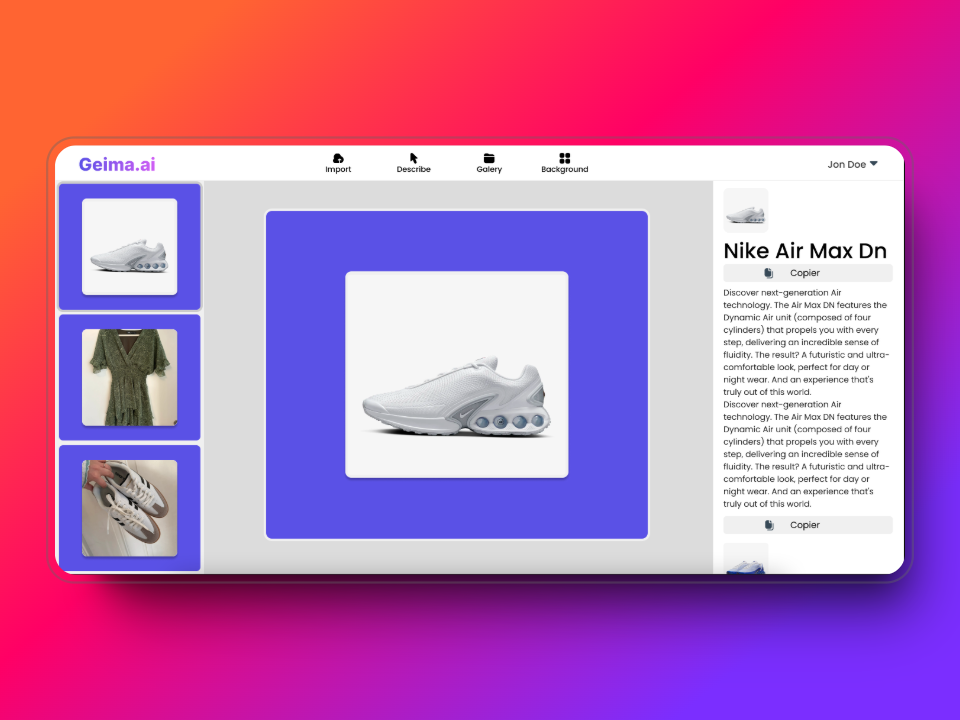Click the Nike Air Max Dn title
Viewport: 960px width, 720px height.
pos(804,250)
